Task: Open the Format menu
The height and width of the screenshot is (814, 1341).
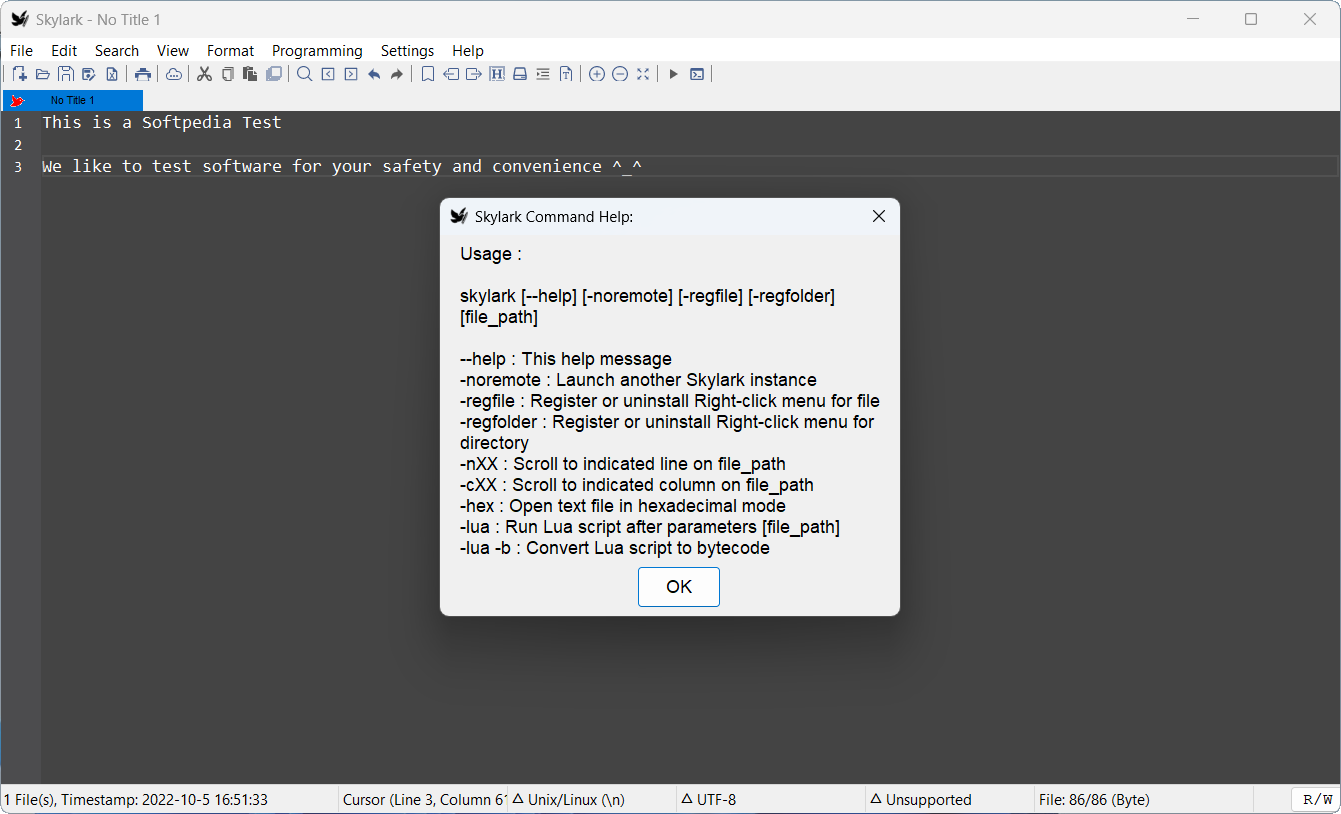Action: (231, 51)
